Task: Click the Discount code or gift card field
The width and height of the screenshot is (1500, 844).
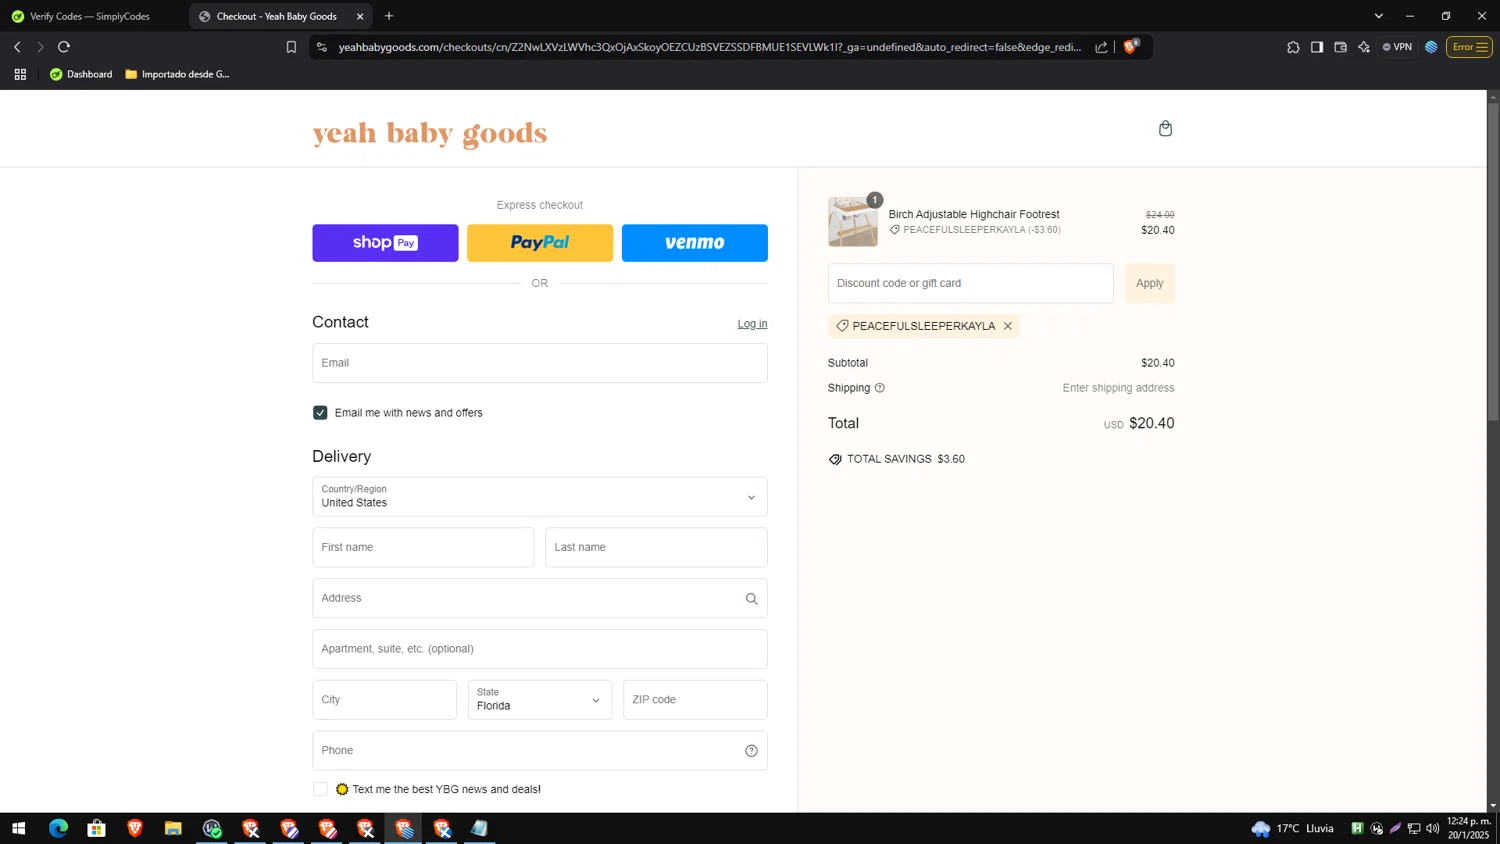Action: pos(970,283)
